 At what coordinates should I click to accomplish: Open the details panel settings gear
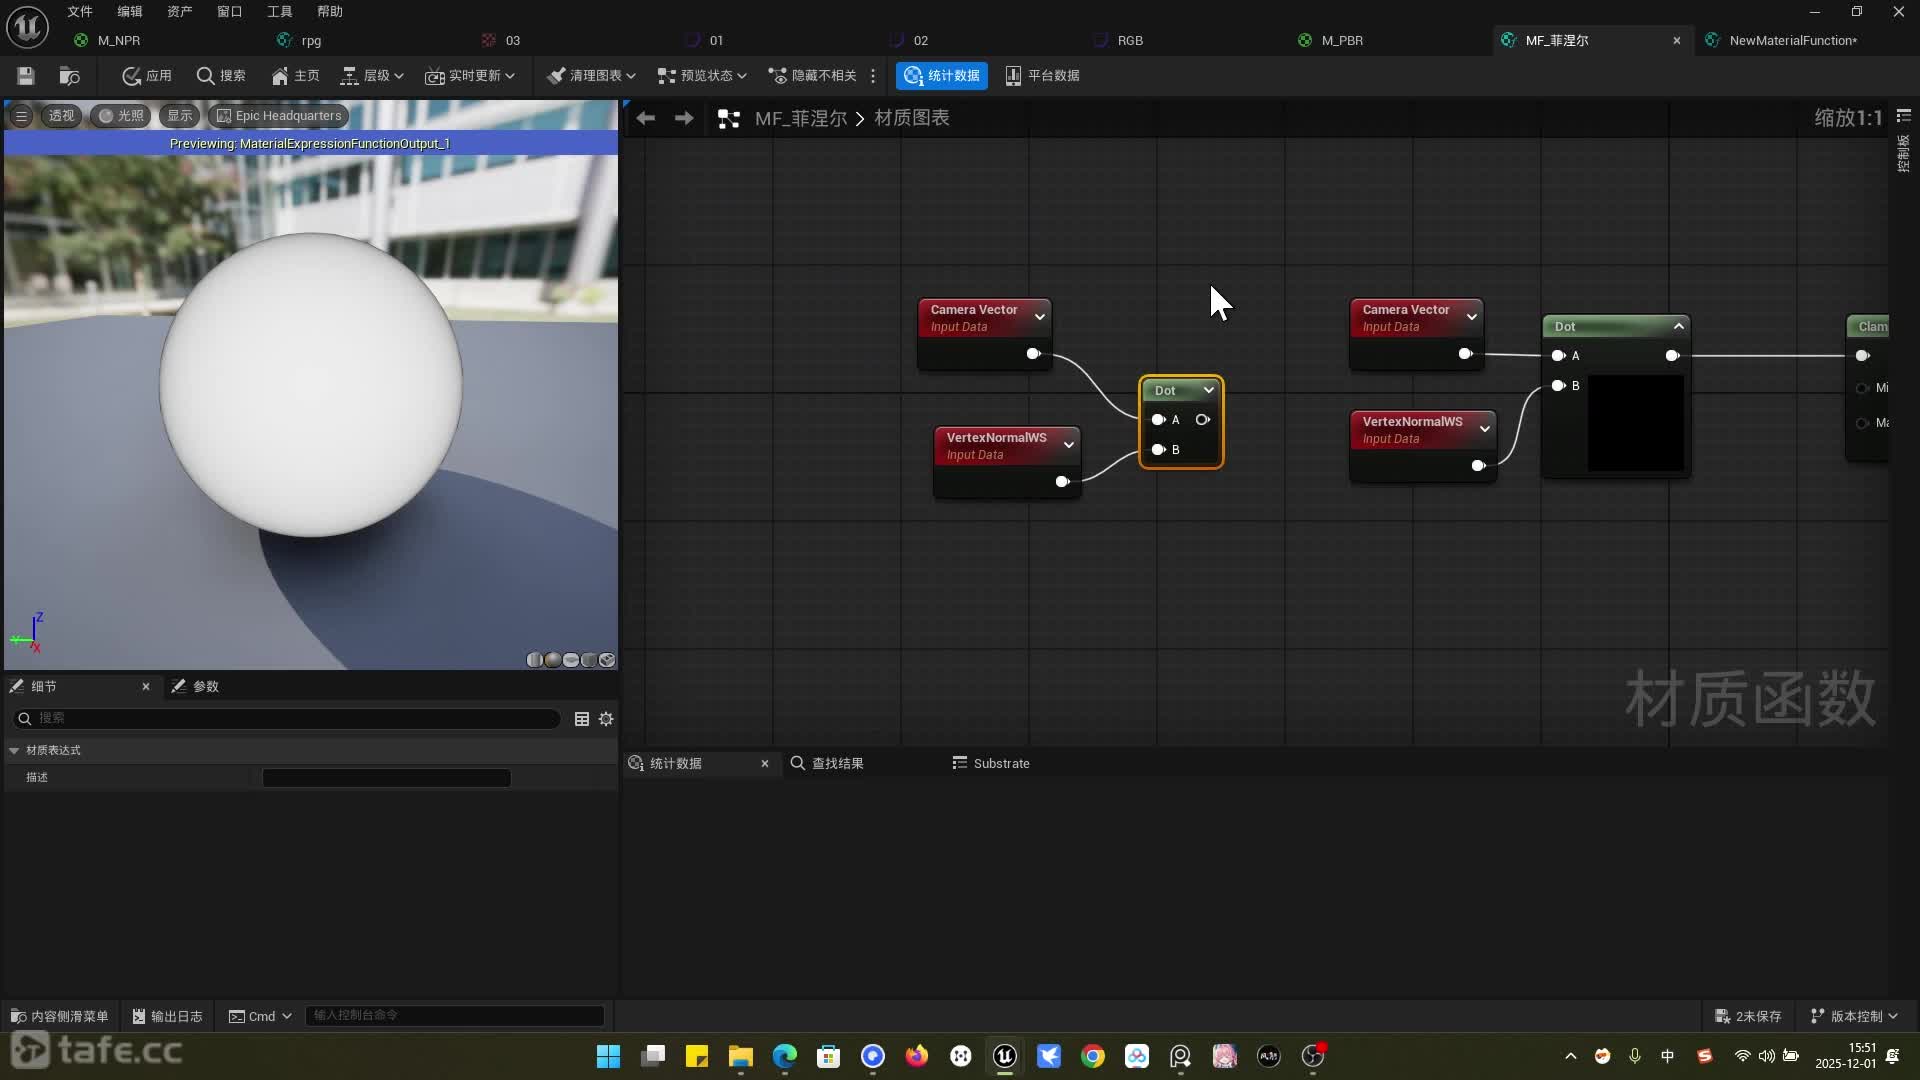coord(606,719)
